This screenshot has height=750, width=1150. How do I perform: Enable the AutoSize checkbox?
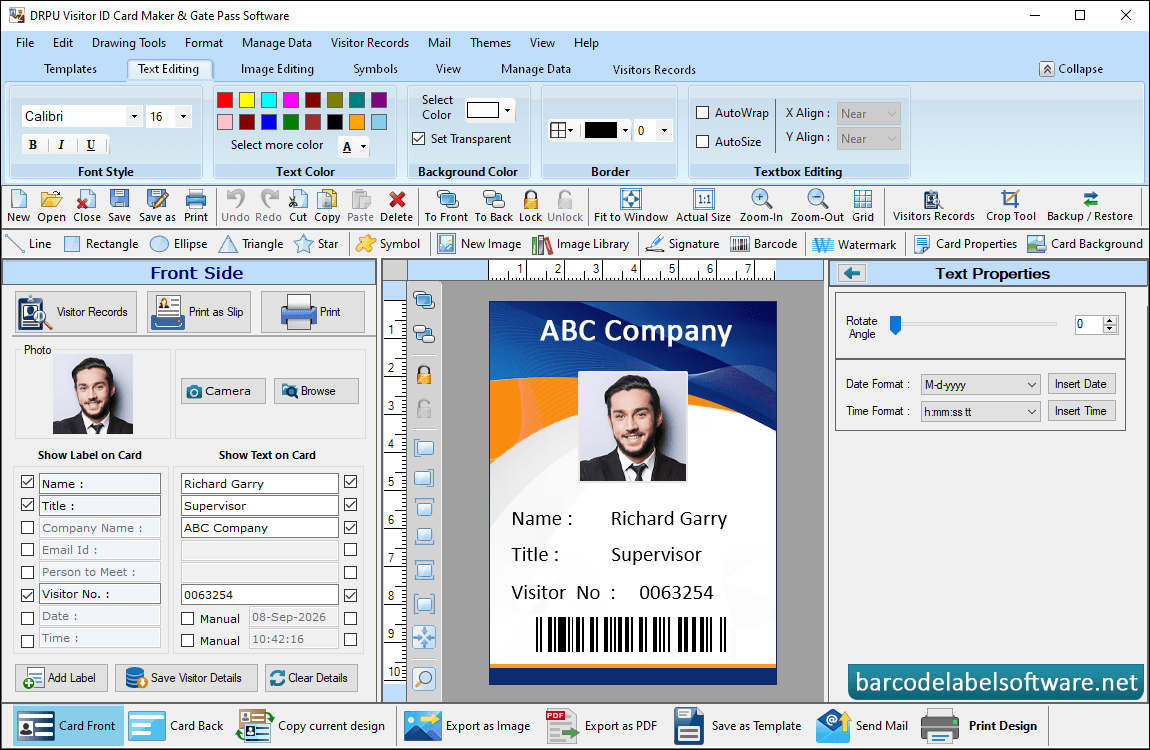click(x=703, y=141)
